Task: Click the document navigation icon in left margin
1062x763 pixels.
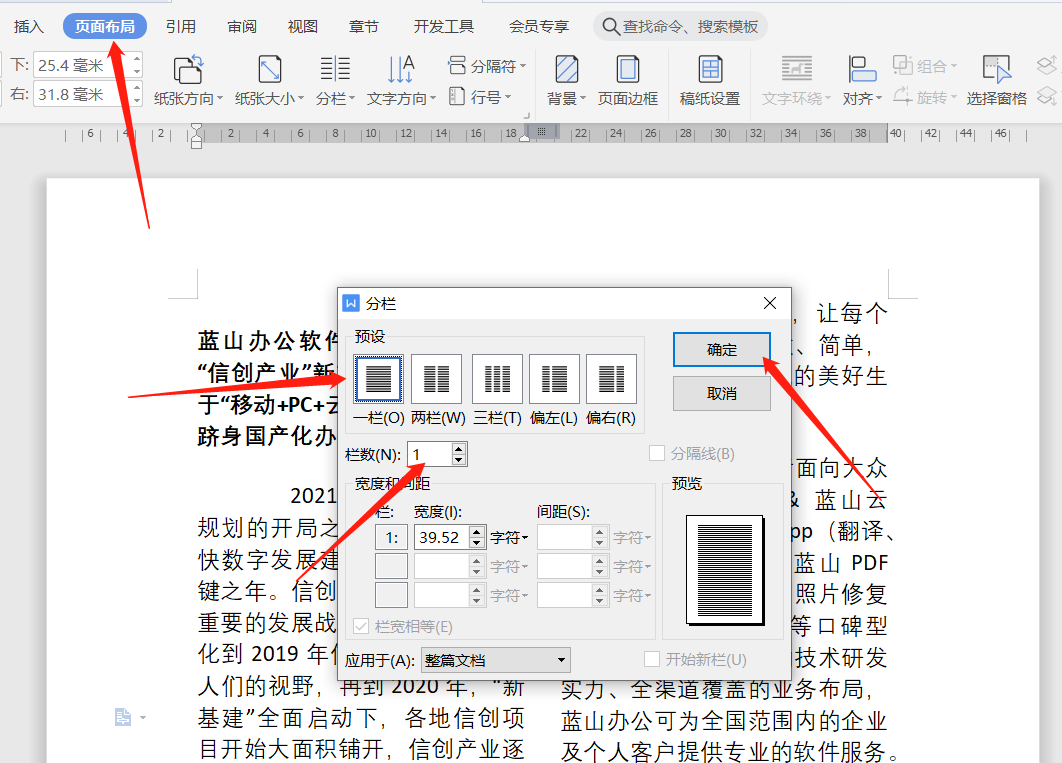Action: (x=123, y=717)
